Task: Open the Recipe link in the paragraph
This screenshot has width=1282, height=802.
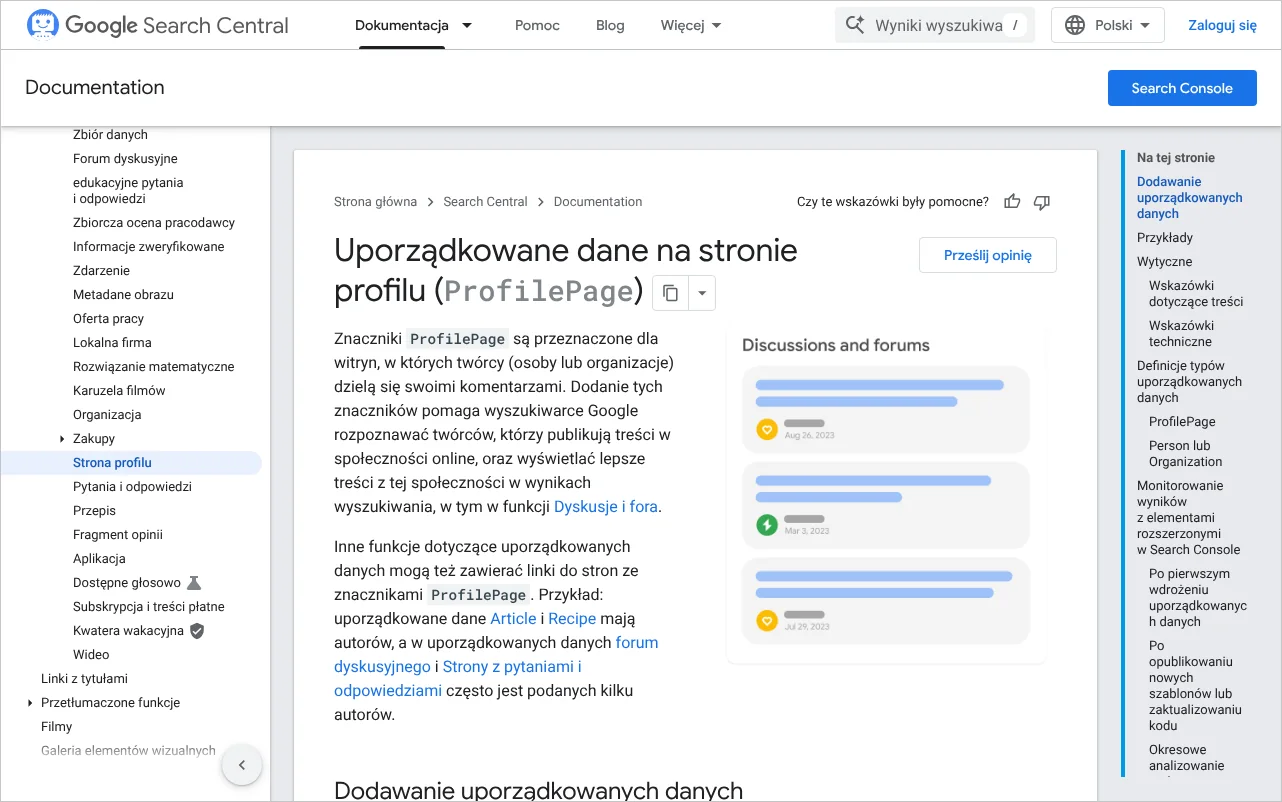Action: pyautogui.click(x=572, y=618)
